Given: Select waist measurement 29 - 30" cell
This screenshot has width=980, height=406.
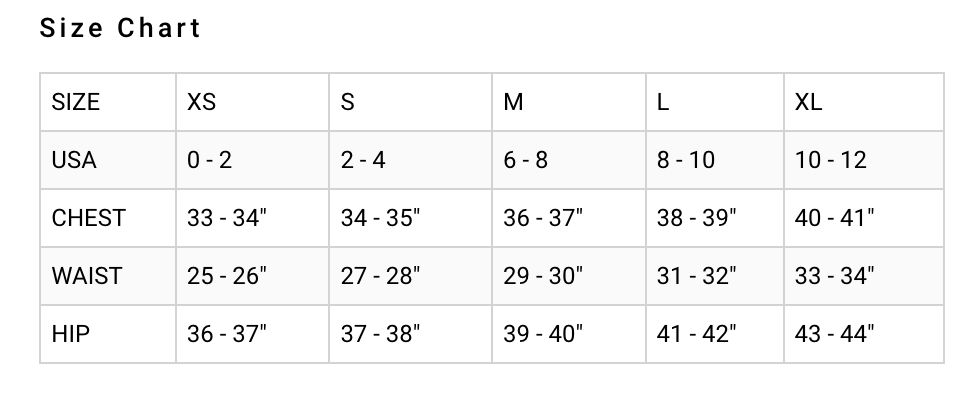Looking at the screenshot, I should click(543, 276).
